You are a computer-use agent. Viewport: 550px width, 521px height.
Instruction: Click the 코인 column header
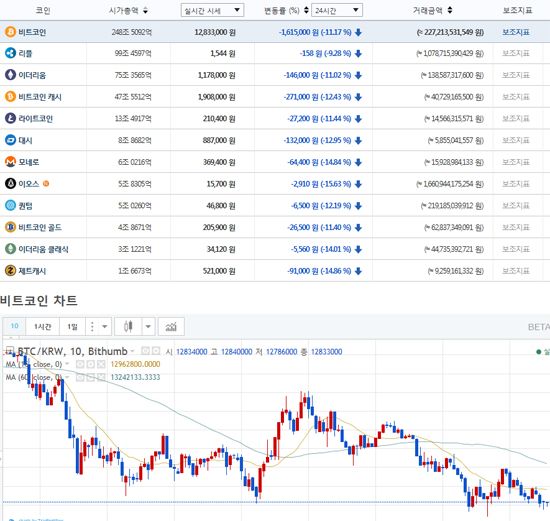(x=43, y=11)
